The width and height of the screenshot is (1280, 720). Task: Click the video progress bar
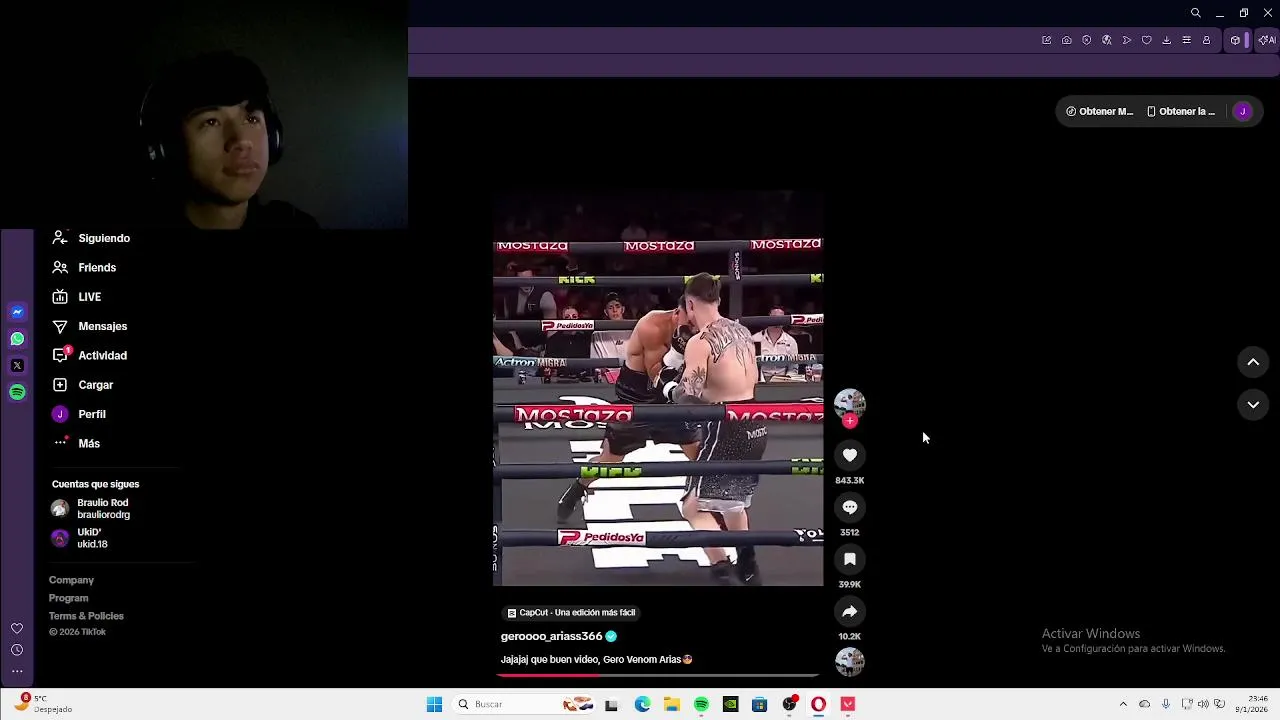(658, 675)
